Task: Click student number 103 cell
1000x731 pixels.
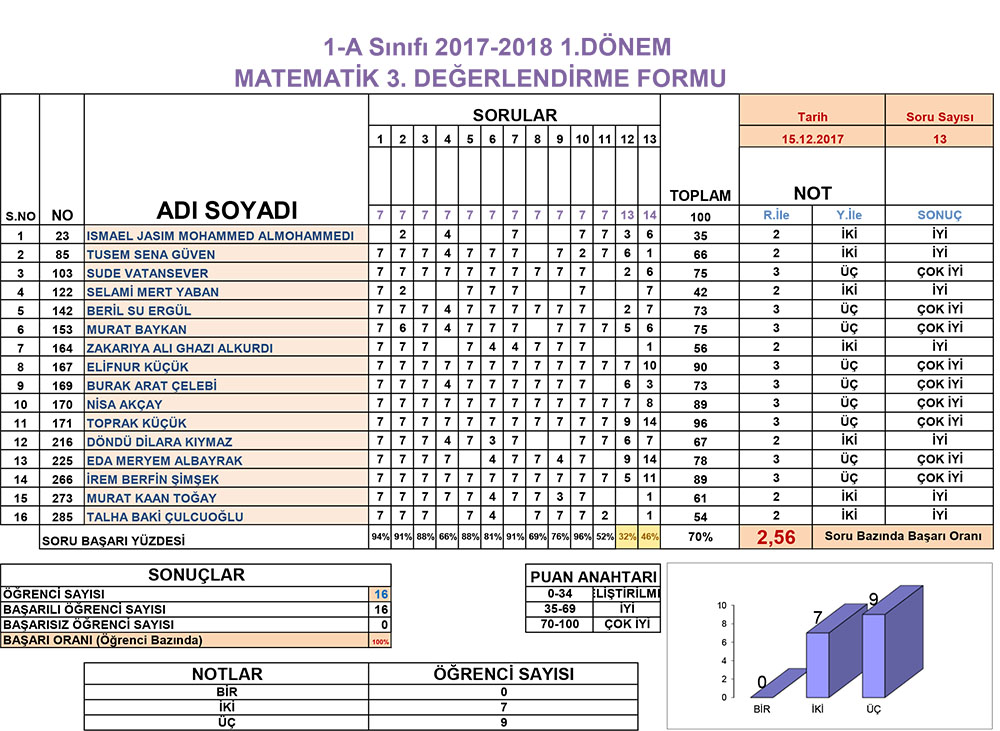Action: pos(62,273)
